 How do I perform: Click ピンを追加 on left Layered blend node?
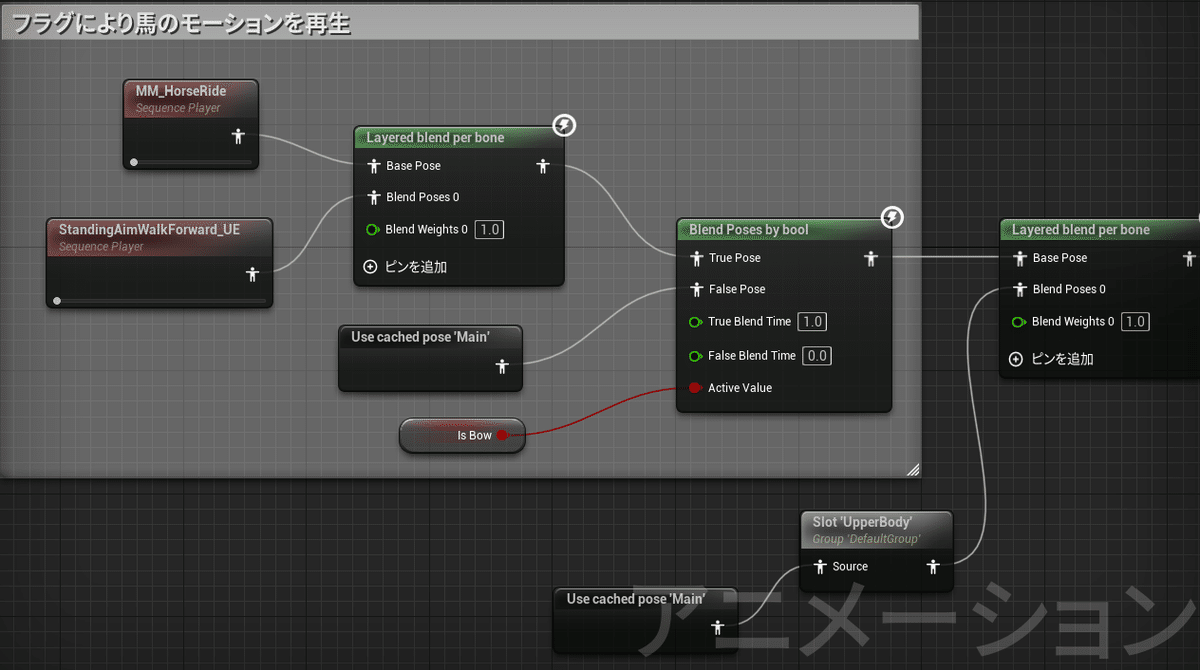pyautogui.click(x=405, y=267)
